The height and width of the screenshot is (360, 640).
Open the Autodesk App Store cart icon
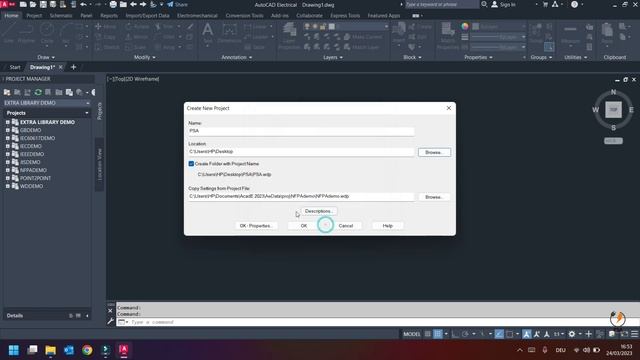pos(545,4)
